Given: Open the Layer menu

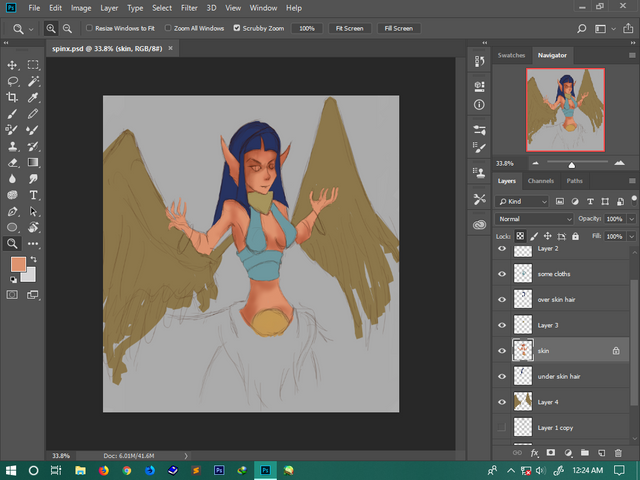Looking at the screenshot, I should (109, 8).
